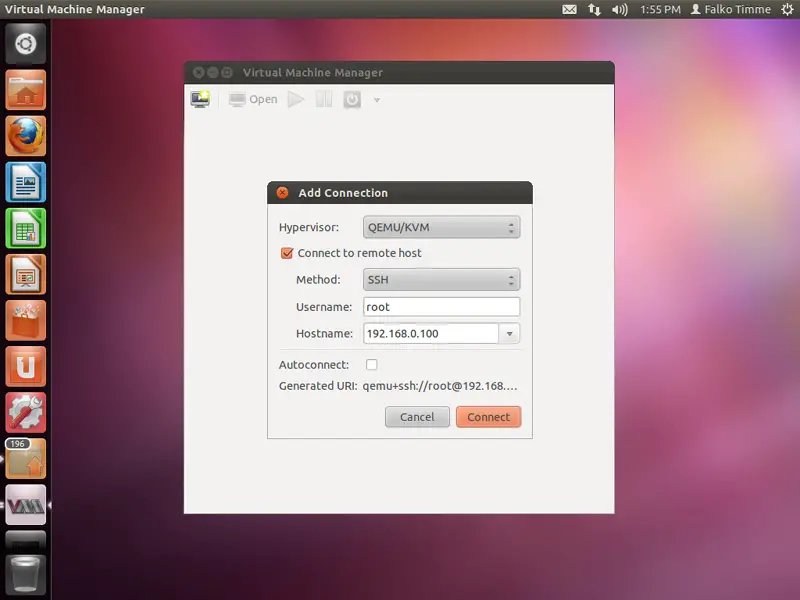Viewport: 800px width, 600px height.
Task: Open LibreOffice Writer from the launcher
Action: [26, 182]
